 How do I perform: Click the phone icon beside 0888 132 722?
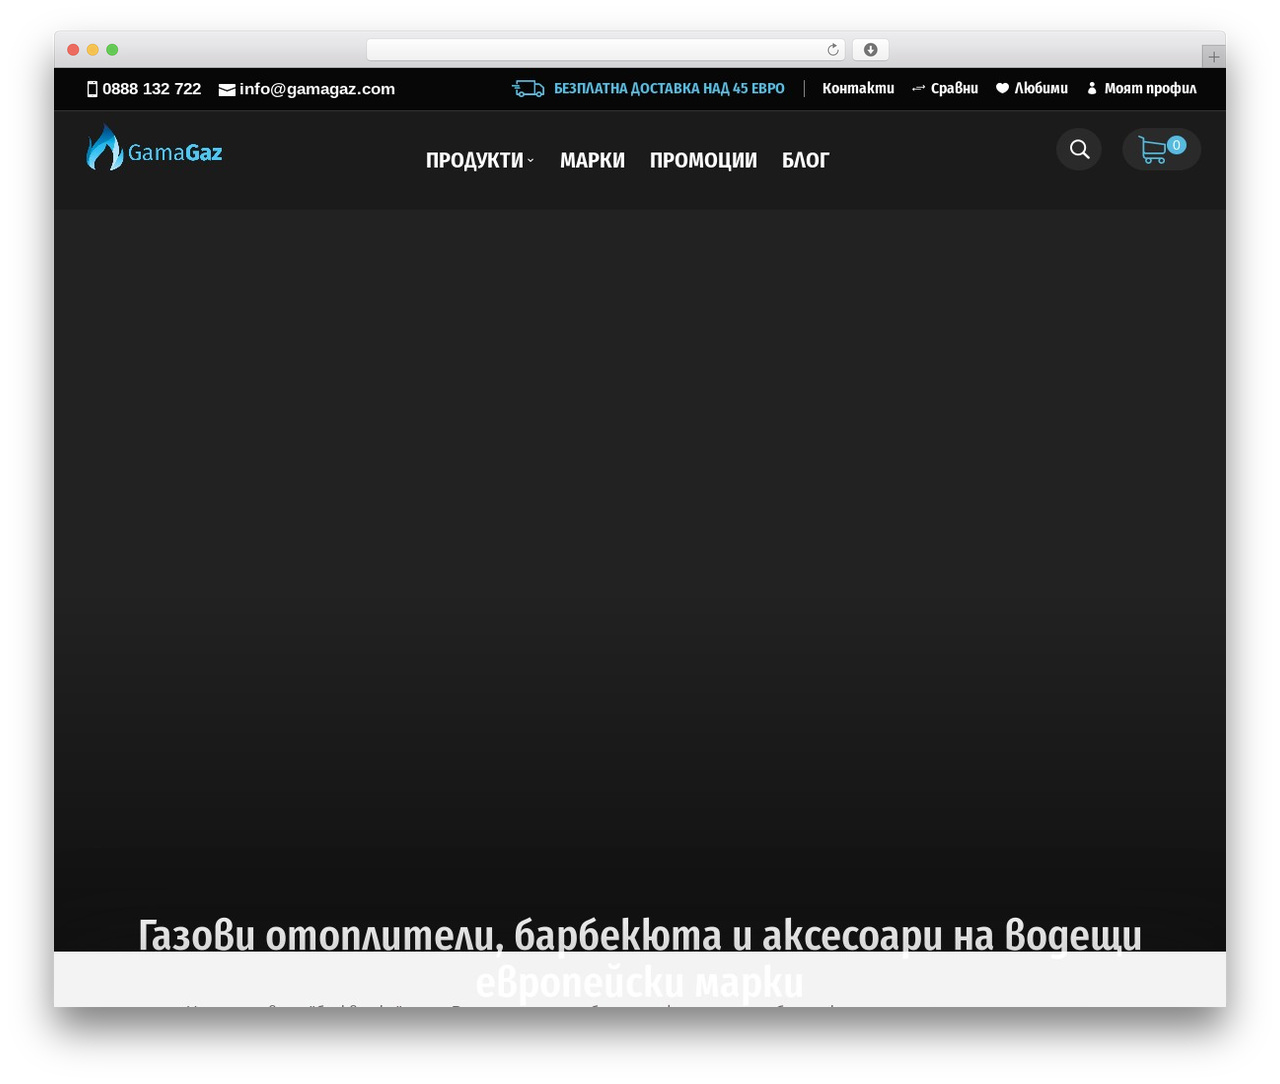coord(92,89)
